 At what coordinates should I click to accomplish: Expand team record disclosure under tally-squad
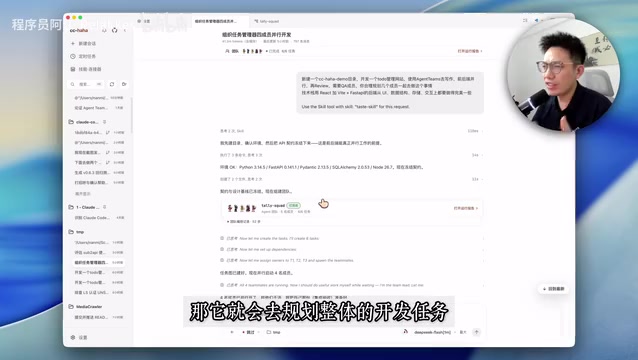pos(243,222)
